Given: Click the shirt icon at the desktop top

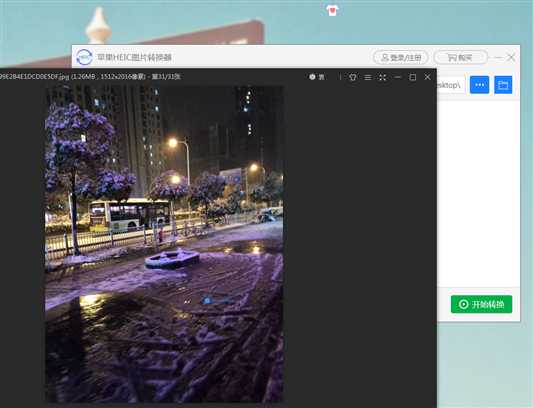Looking at the screenshot, I should (x=332, y=11).
